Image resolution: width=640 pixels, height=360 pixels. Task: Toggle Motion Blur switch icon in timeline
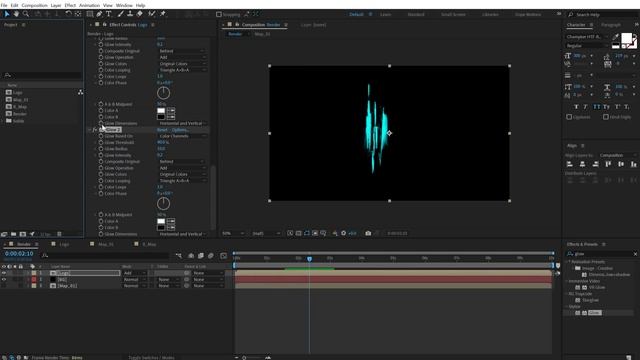click(x=211, y=256)
